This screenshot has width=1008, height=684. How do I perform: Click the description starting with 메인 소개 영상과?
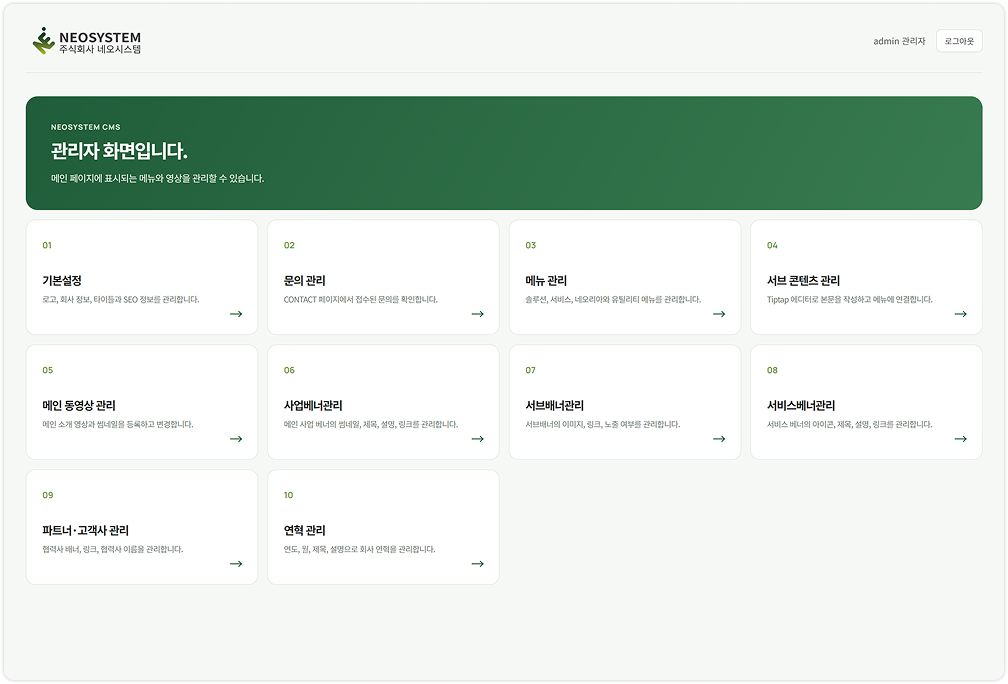point(118,424)
